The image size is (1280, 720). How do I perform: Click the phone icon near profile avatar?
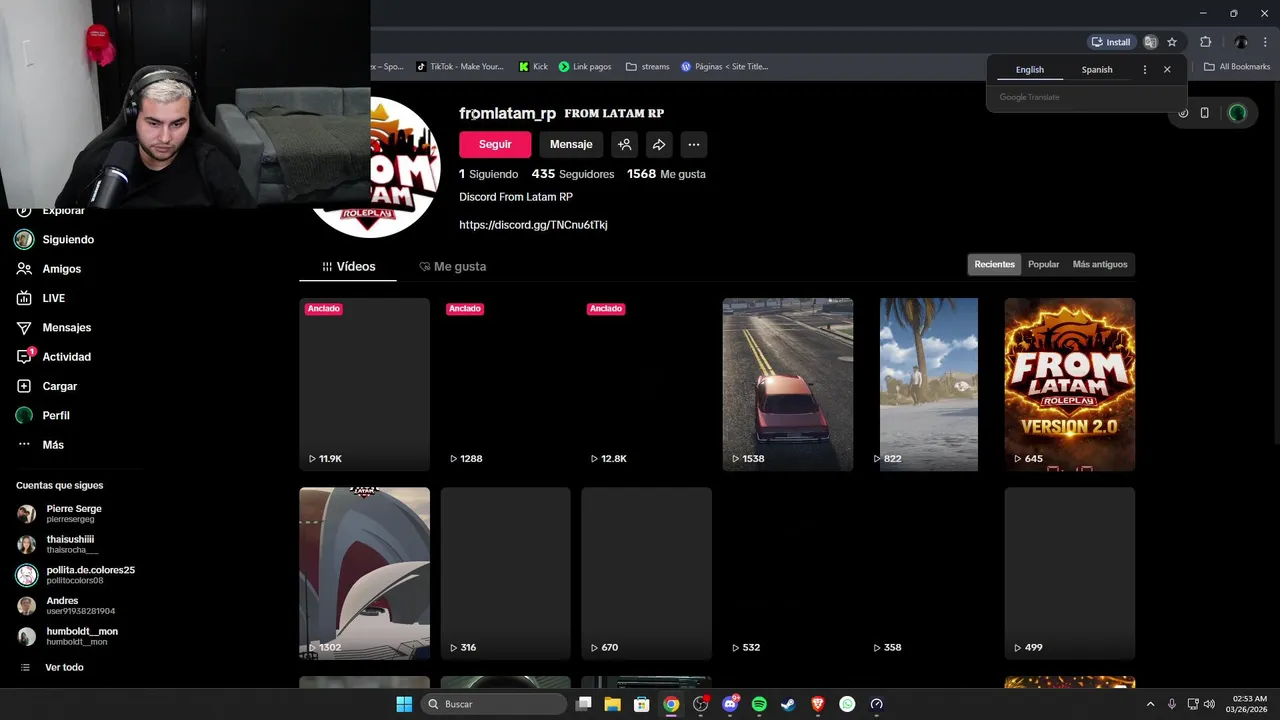click(1204, 113)
